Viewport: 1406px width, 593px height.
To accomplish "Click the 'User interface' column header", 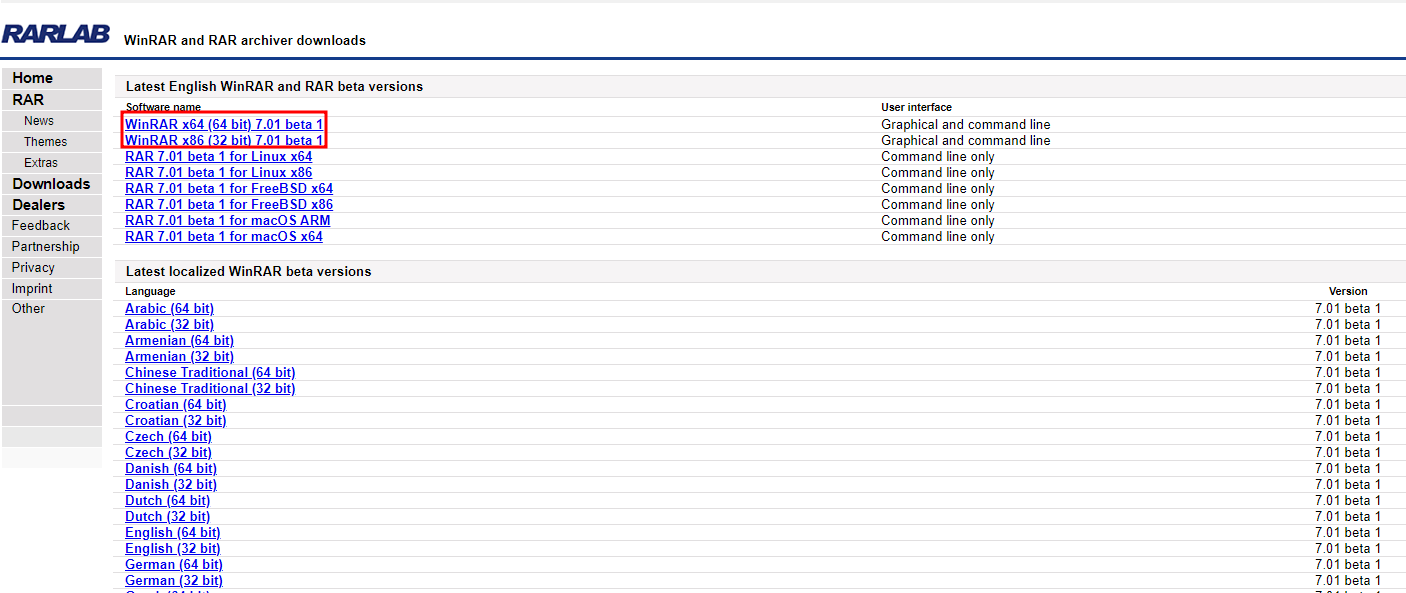I will click(x=916, y=107).
